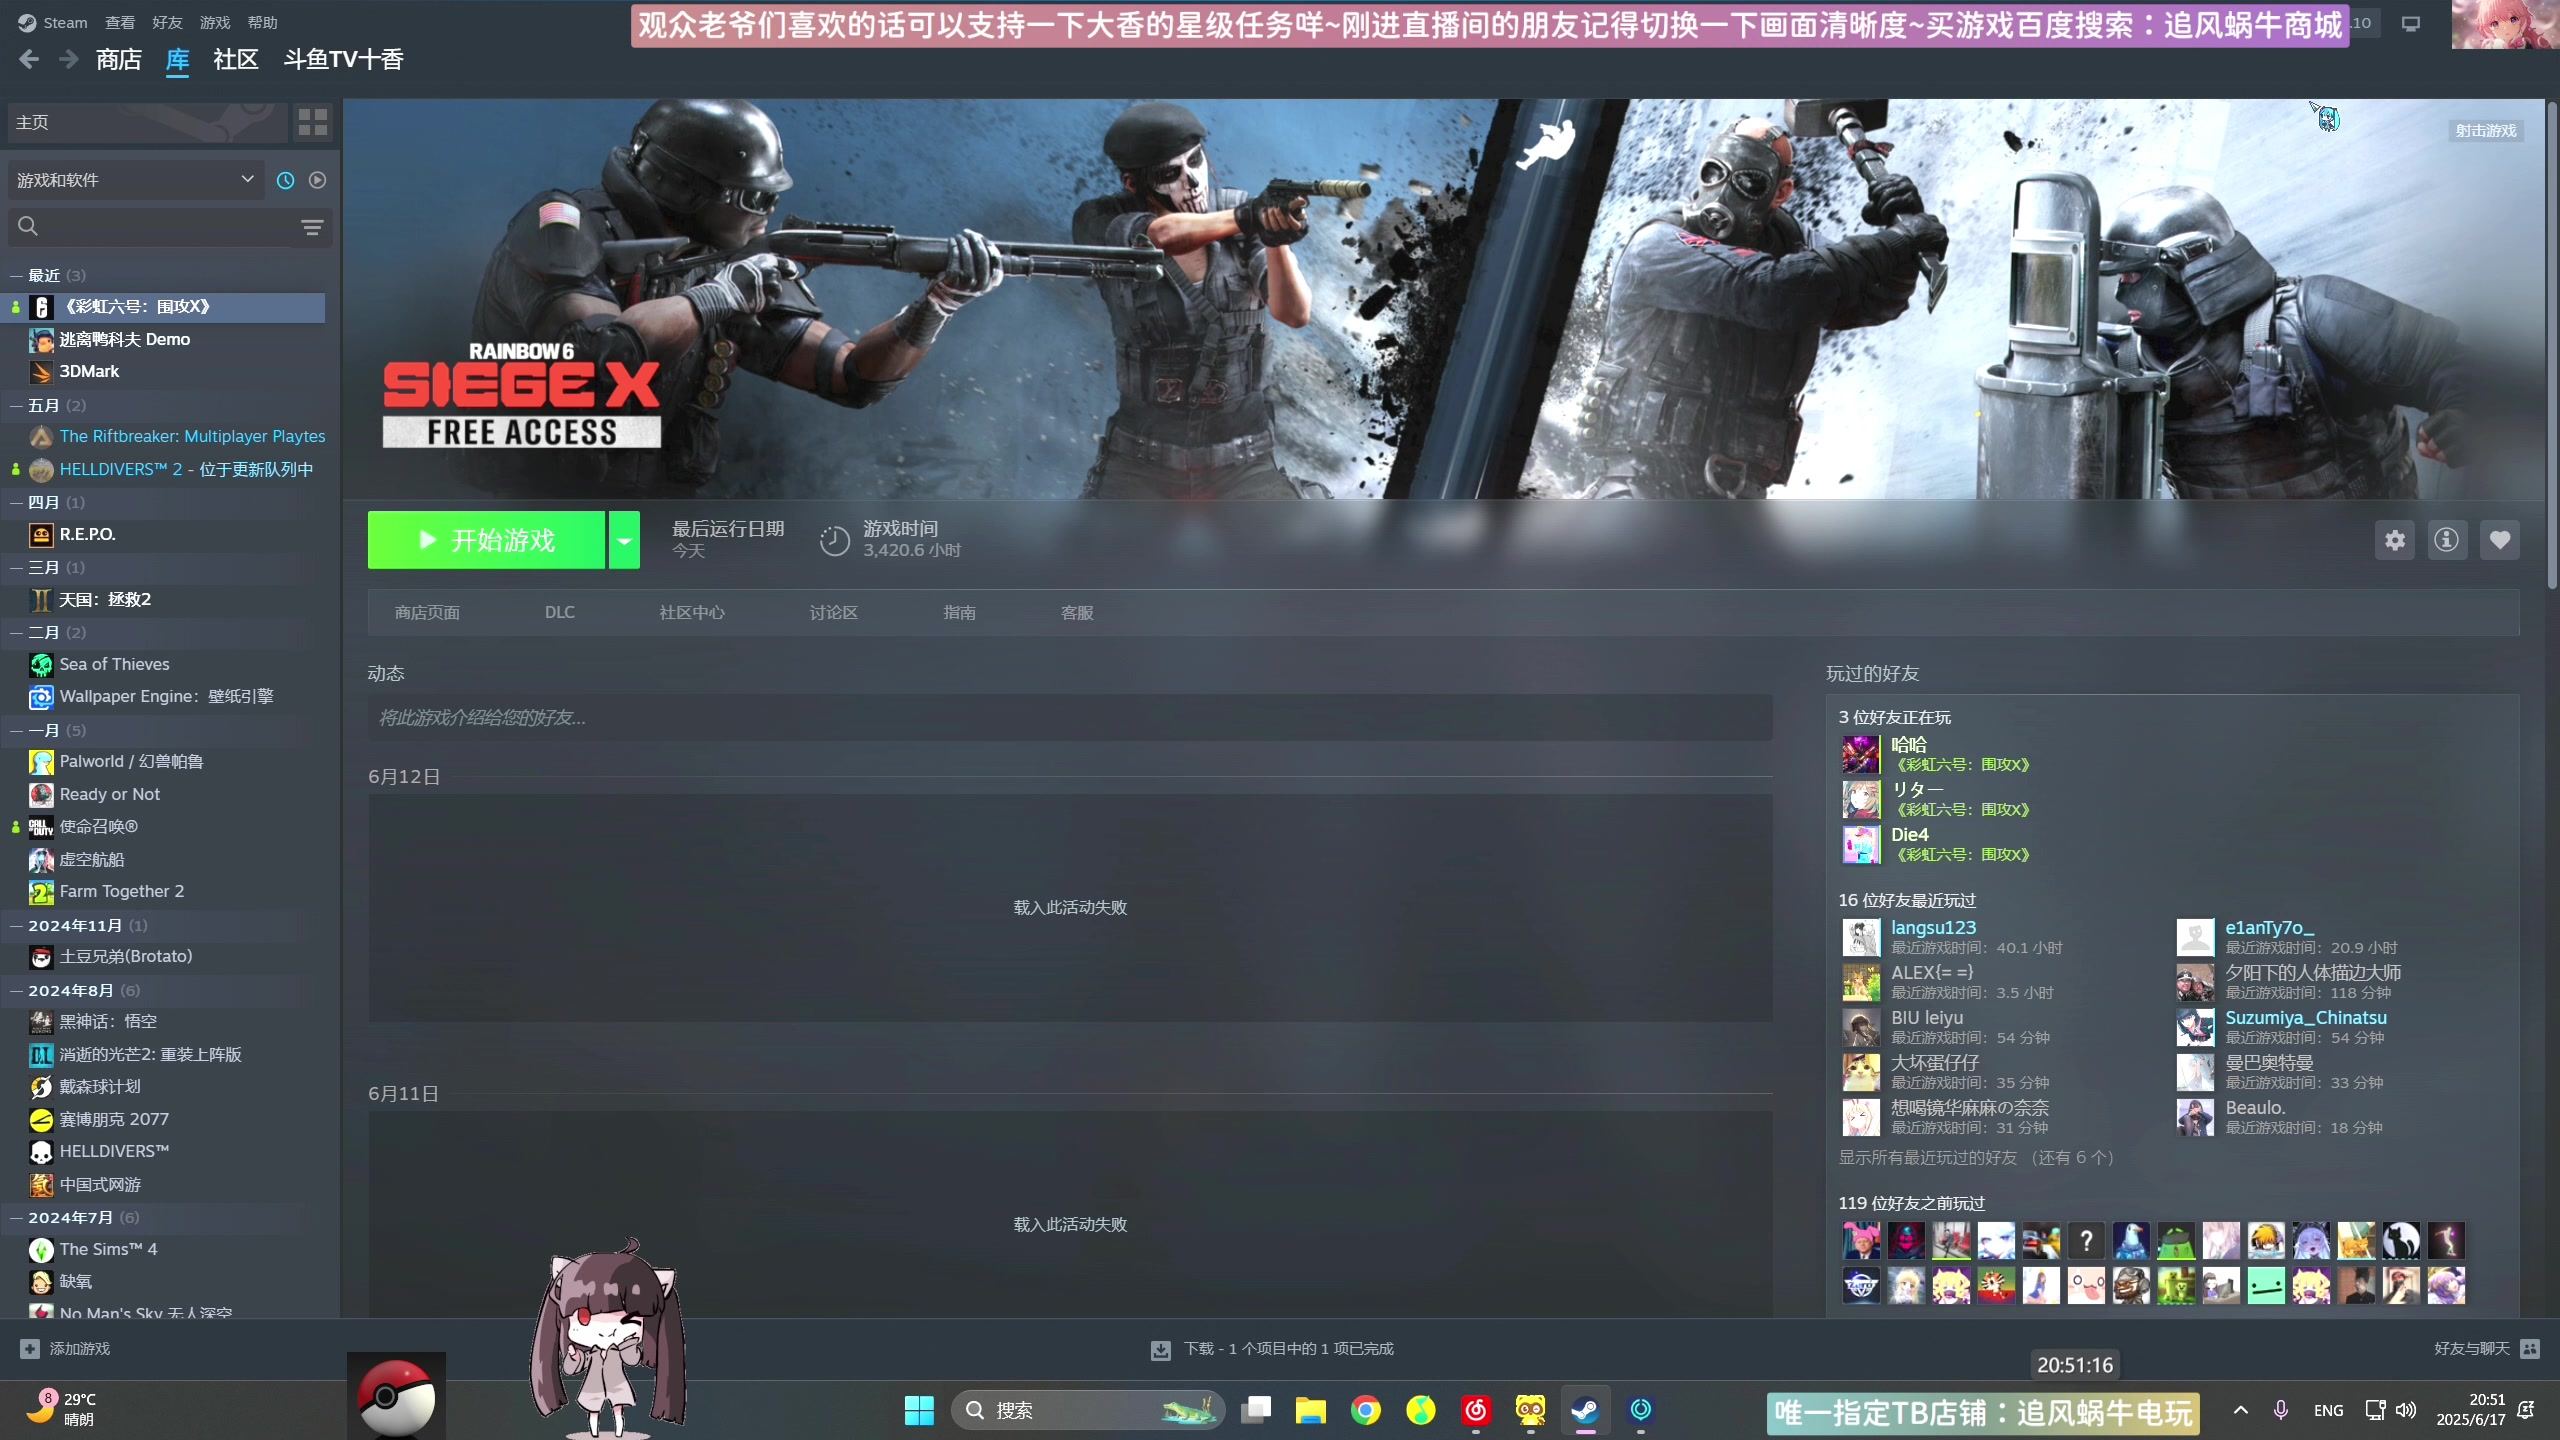Collapse the 二月 group

[x=16, y=632]
